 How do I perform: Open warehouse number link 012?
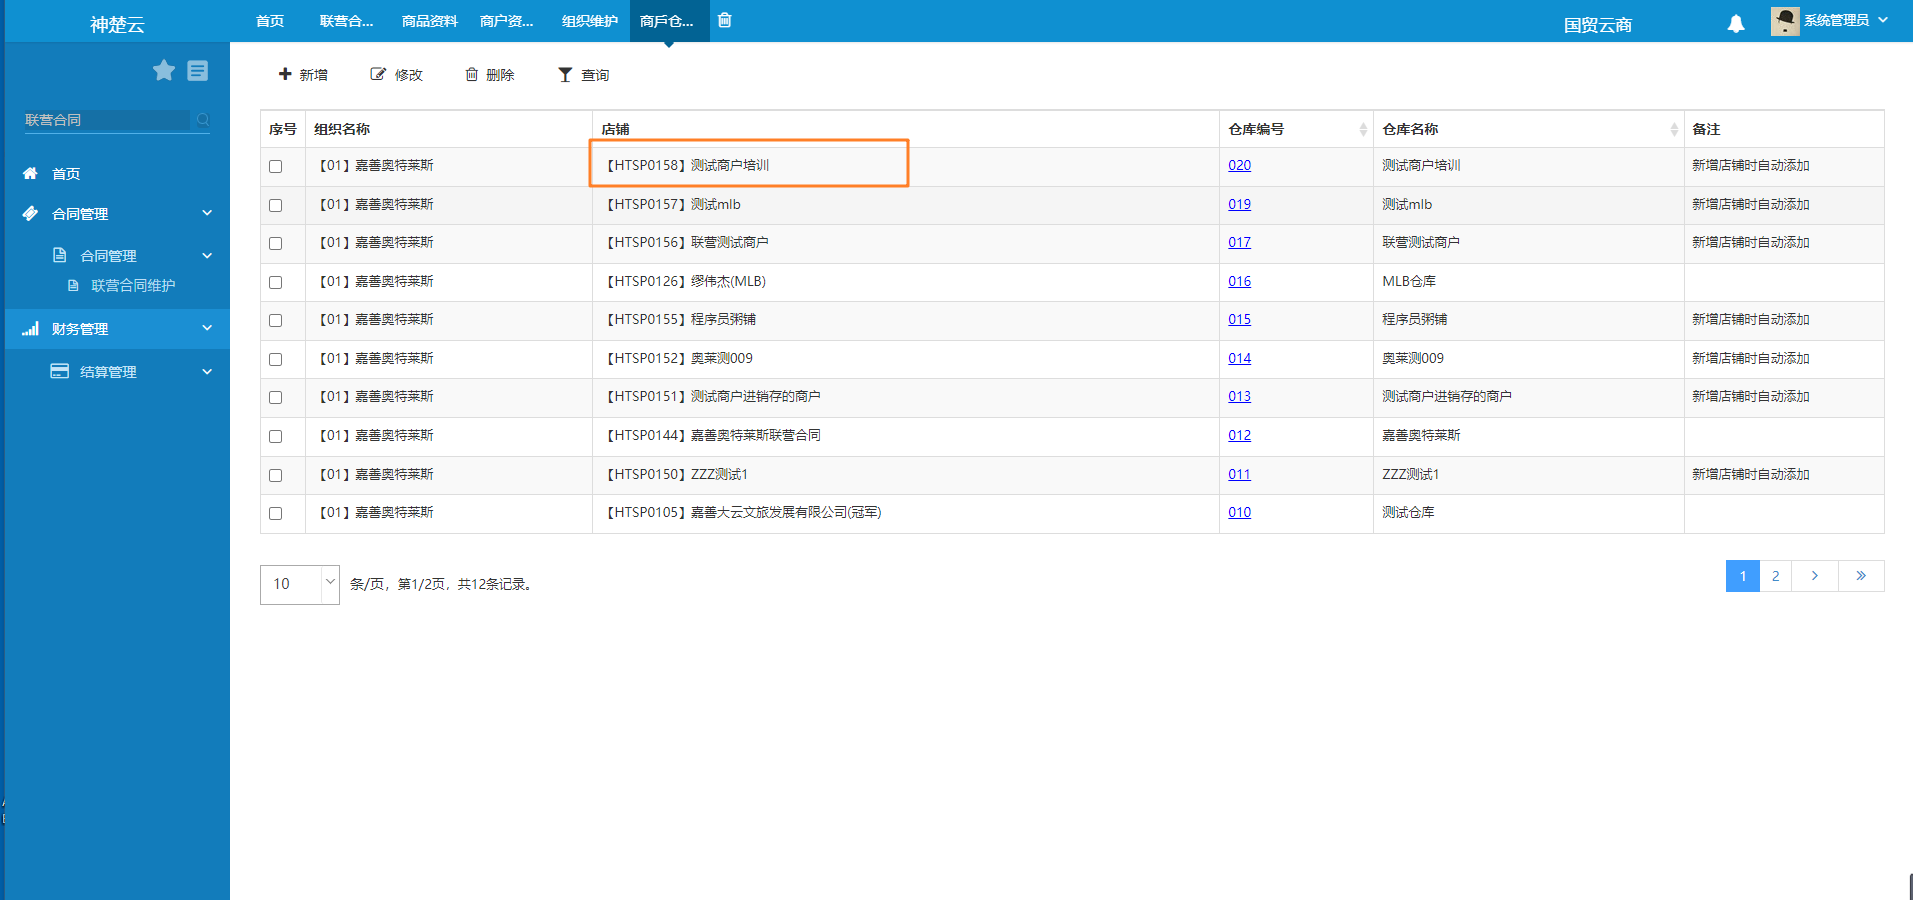tap(1240, 435)
